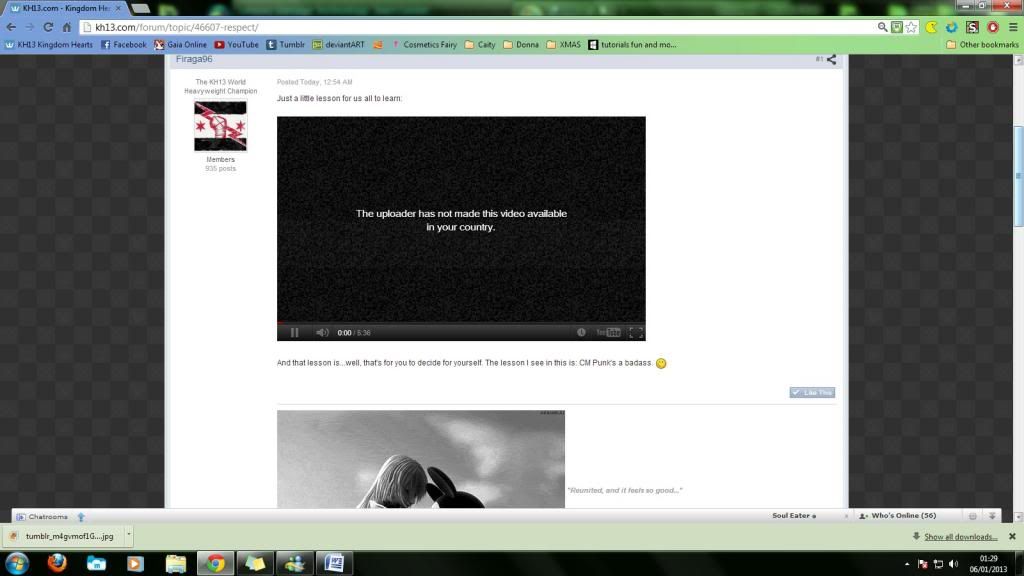The width and height of the screenshot is (1024, 576).
Task: Pause the embedded YouTube video
Action: pos(294,333)
